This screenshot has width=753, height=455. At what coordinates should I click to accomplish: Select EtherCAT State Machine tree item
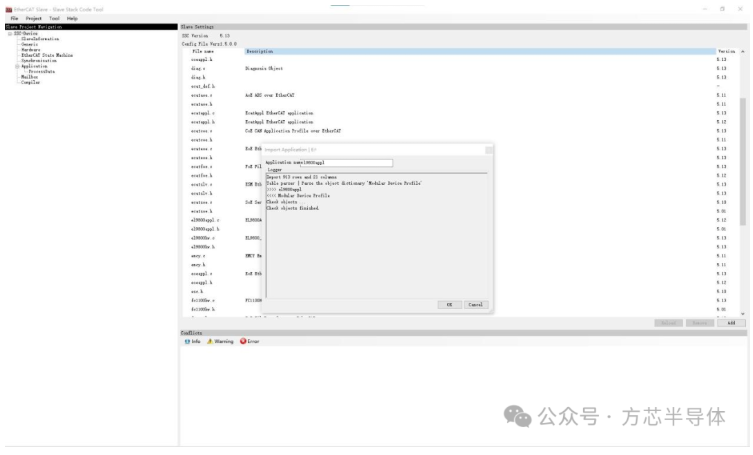click(x=47, y=55)
